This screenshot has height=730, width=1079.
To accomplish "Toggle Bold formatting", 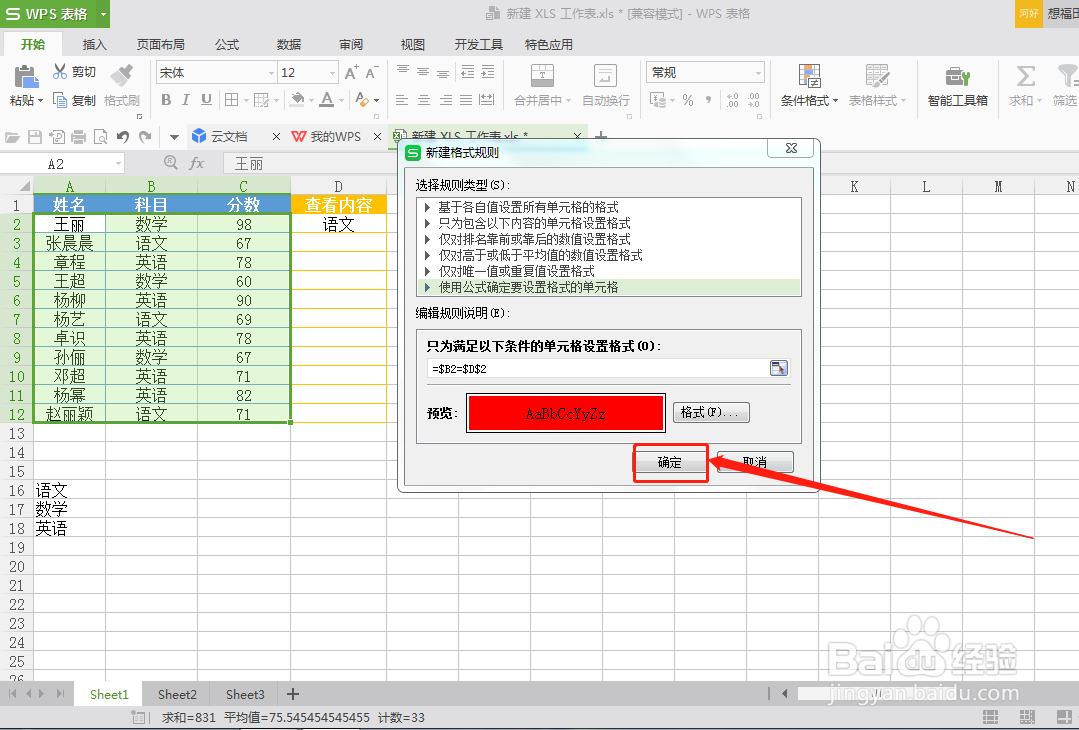I will click(166, 100).
